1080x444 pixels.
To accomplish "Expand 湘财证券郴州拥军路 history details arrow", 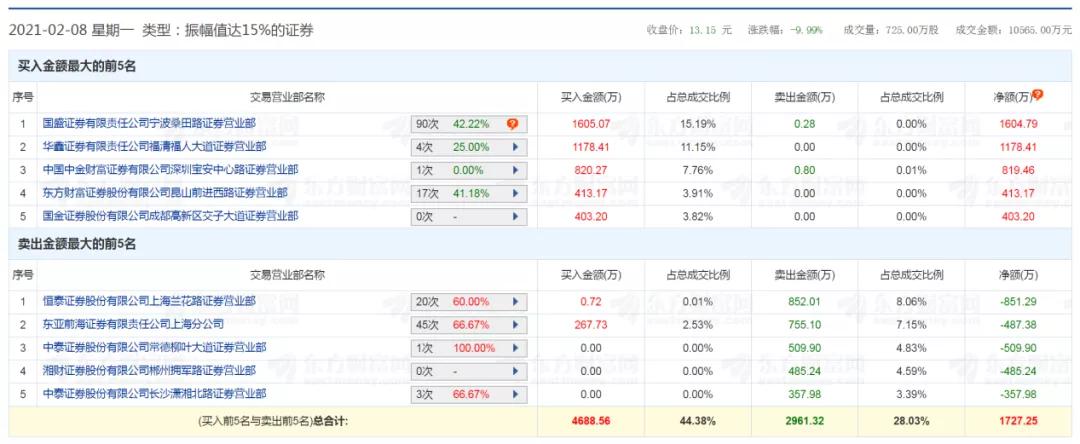I will point(516,371).
